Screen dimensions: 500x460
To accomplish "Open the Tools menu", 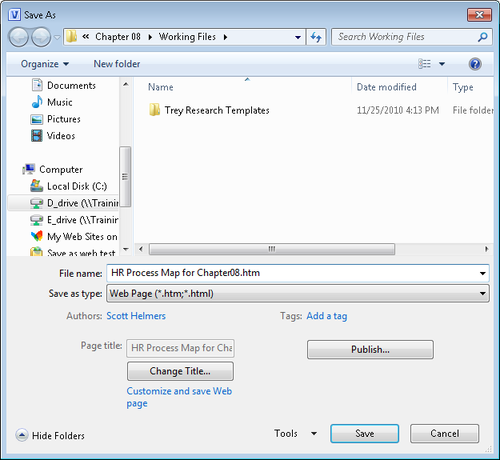I will point(295,433).
